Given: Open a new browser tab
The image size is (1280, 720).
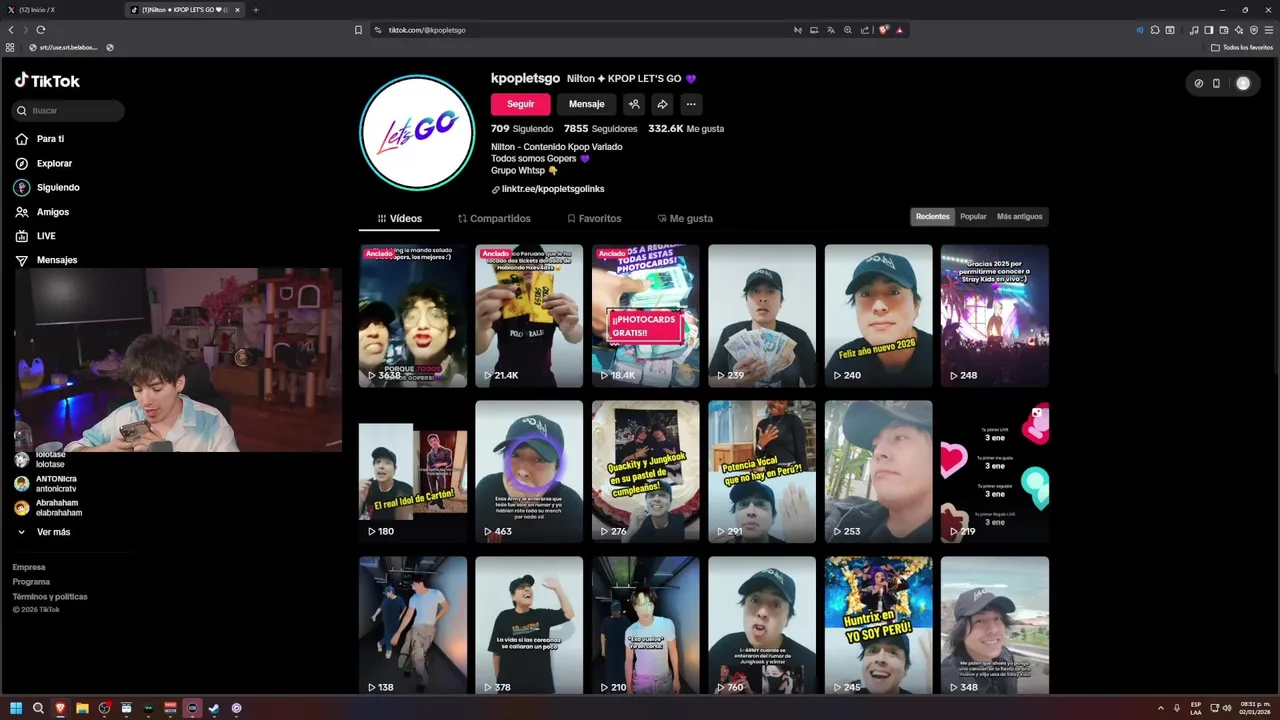Looking at the screenshot, I should point(256,10).
